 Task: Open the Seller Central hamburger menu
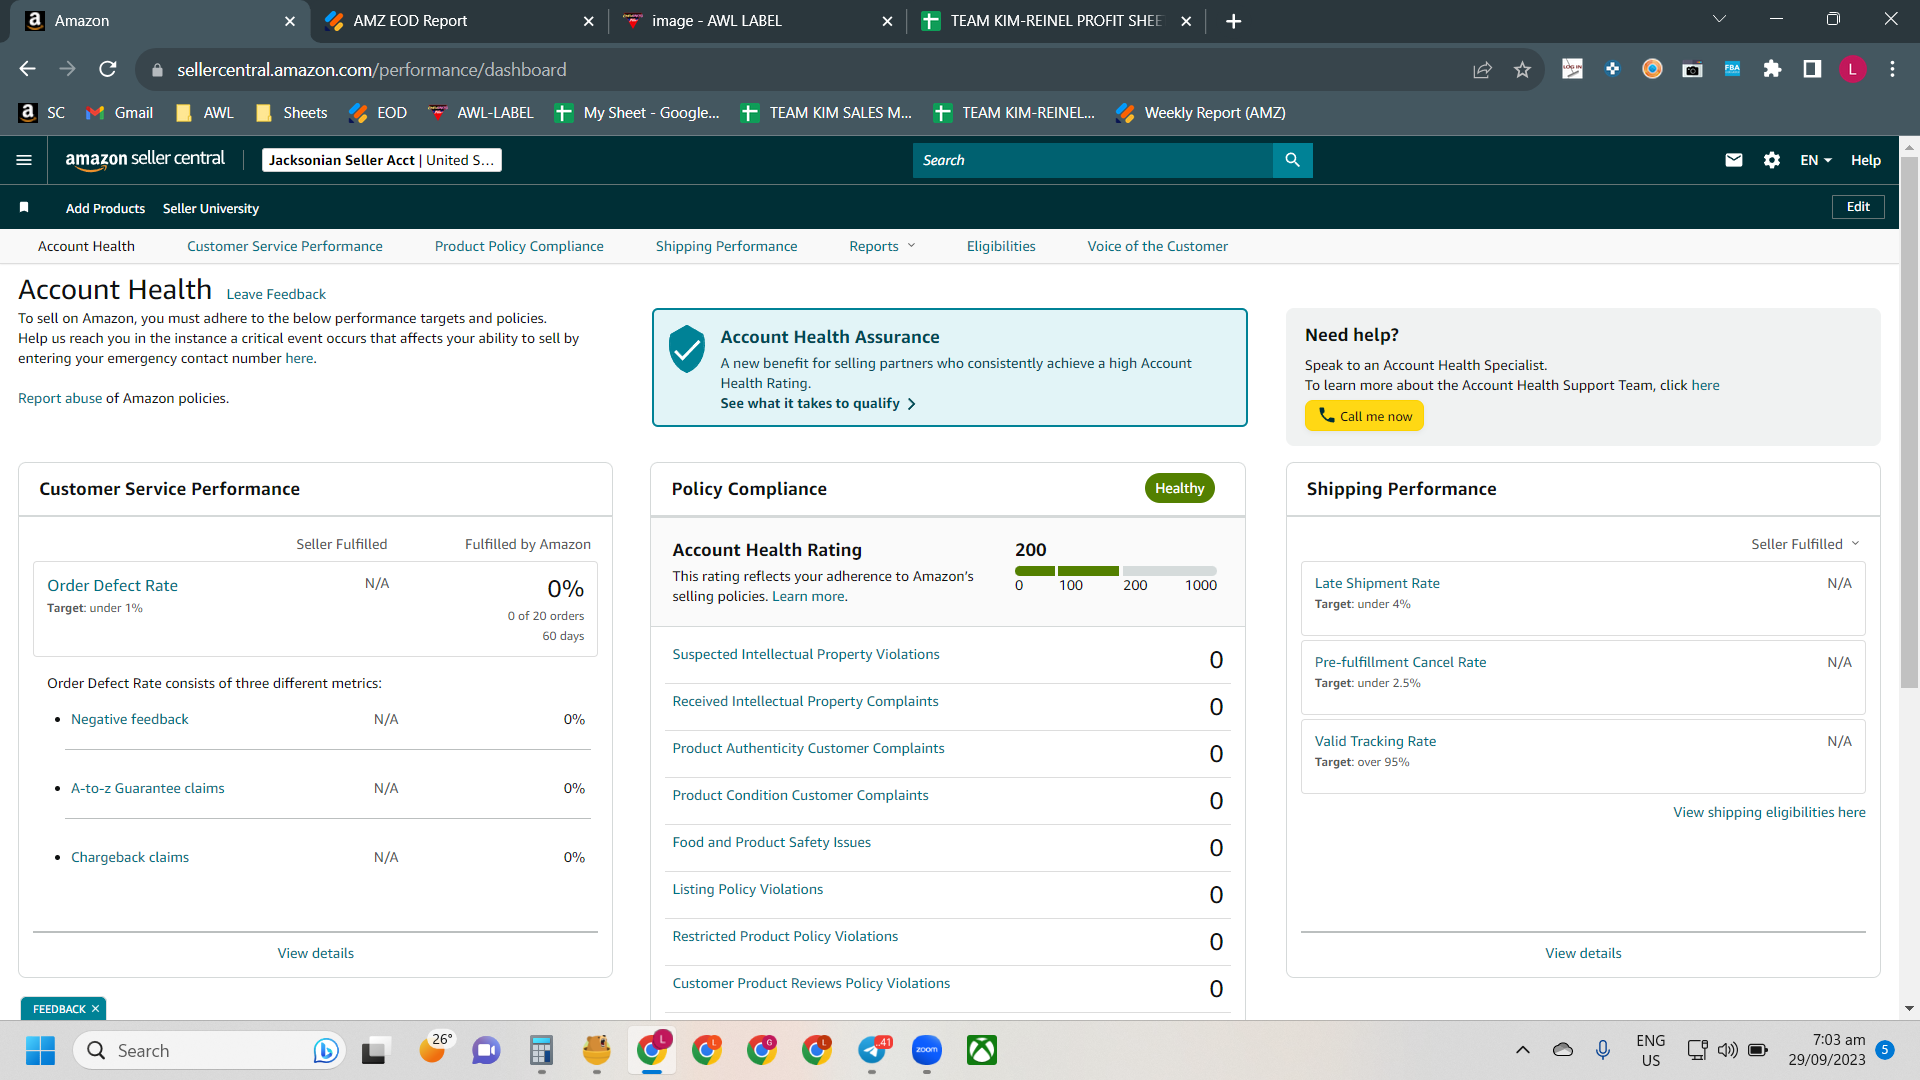coord(24,160)
